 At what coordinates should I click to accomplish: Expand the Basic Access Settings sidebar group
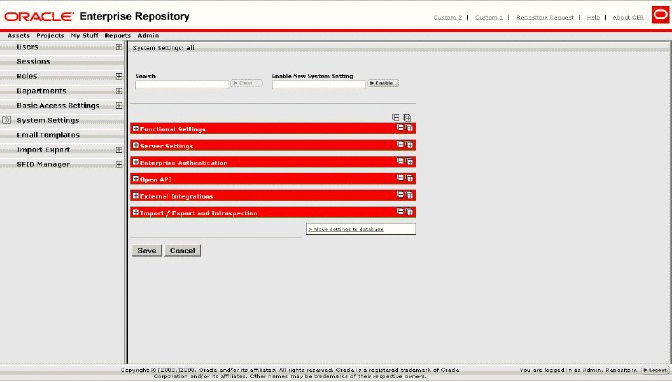(119, 105)
